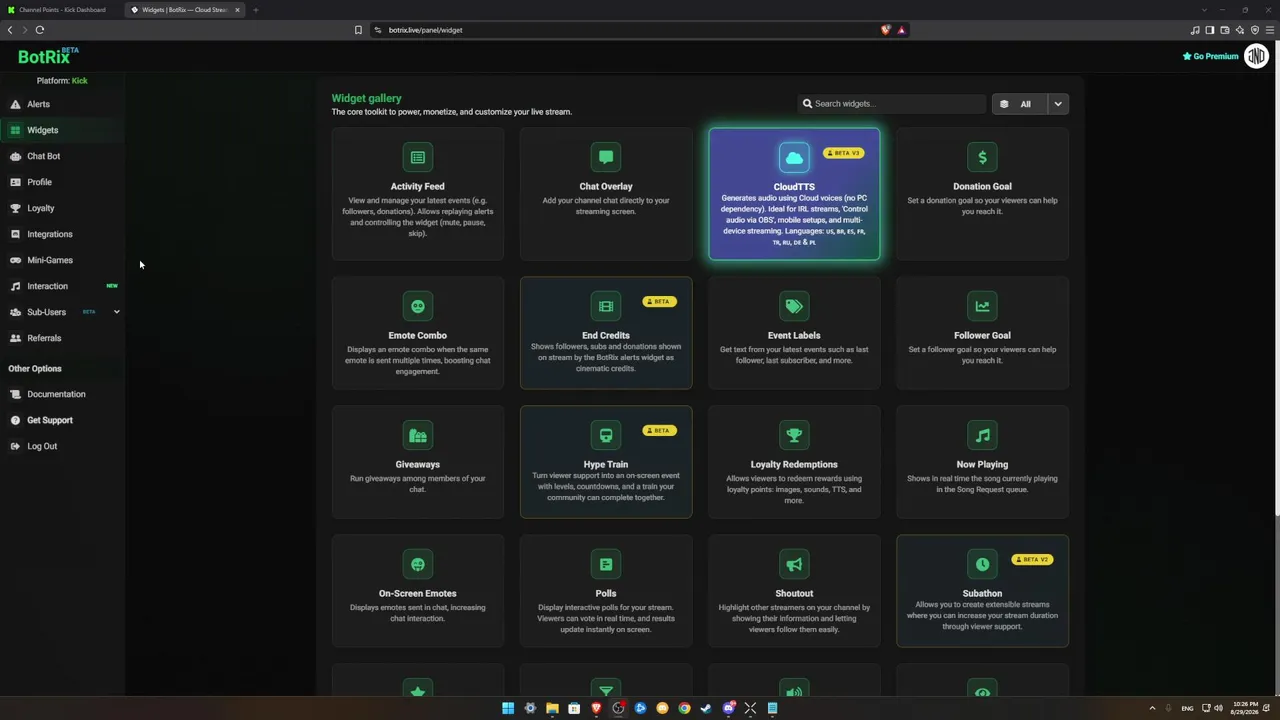Click the BotRix logo
The height and width of the screenshot is (720, 1280).
[x=47, y=56]
